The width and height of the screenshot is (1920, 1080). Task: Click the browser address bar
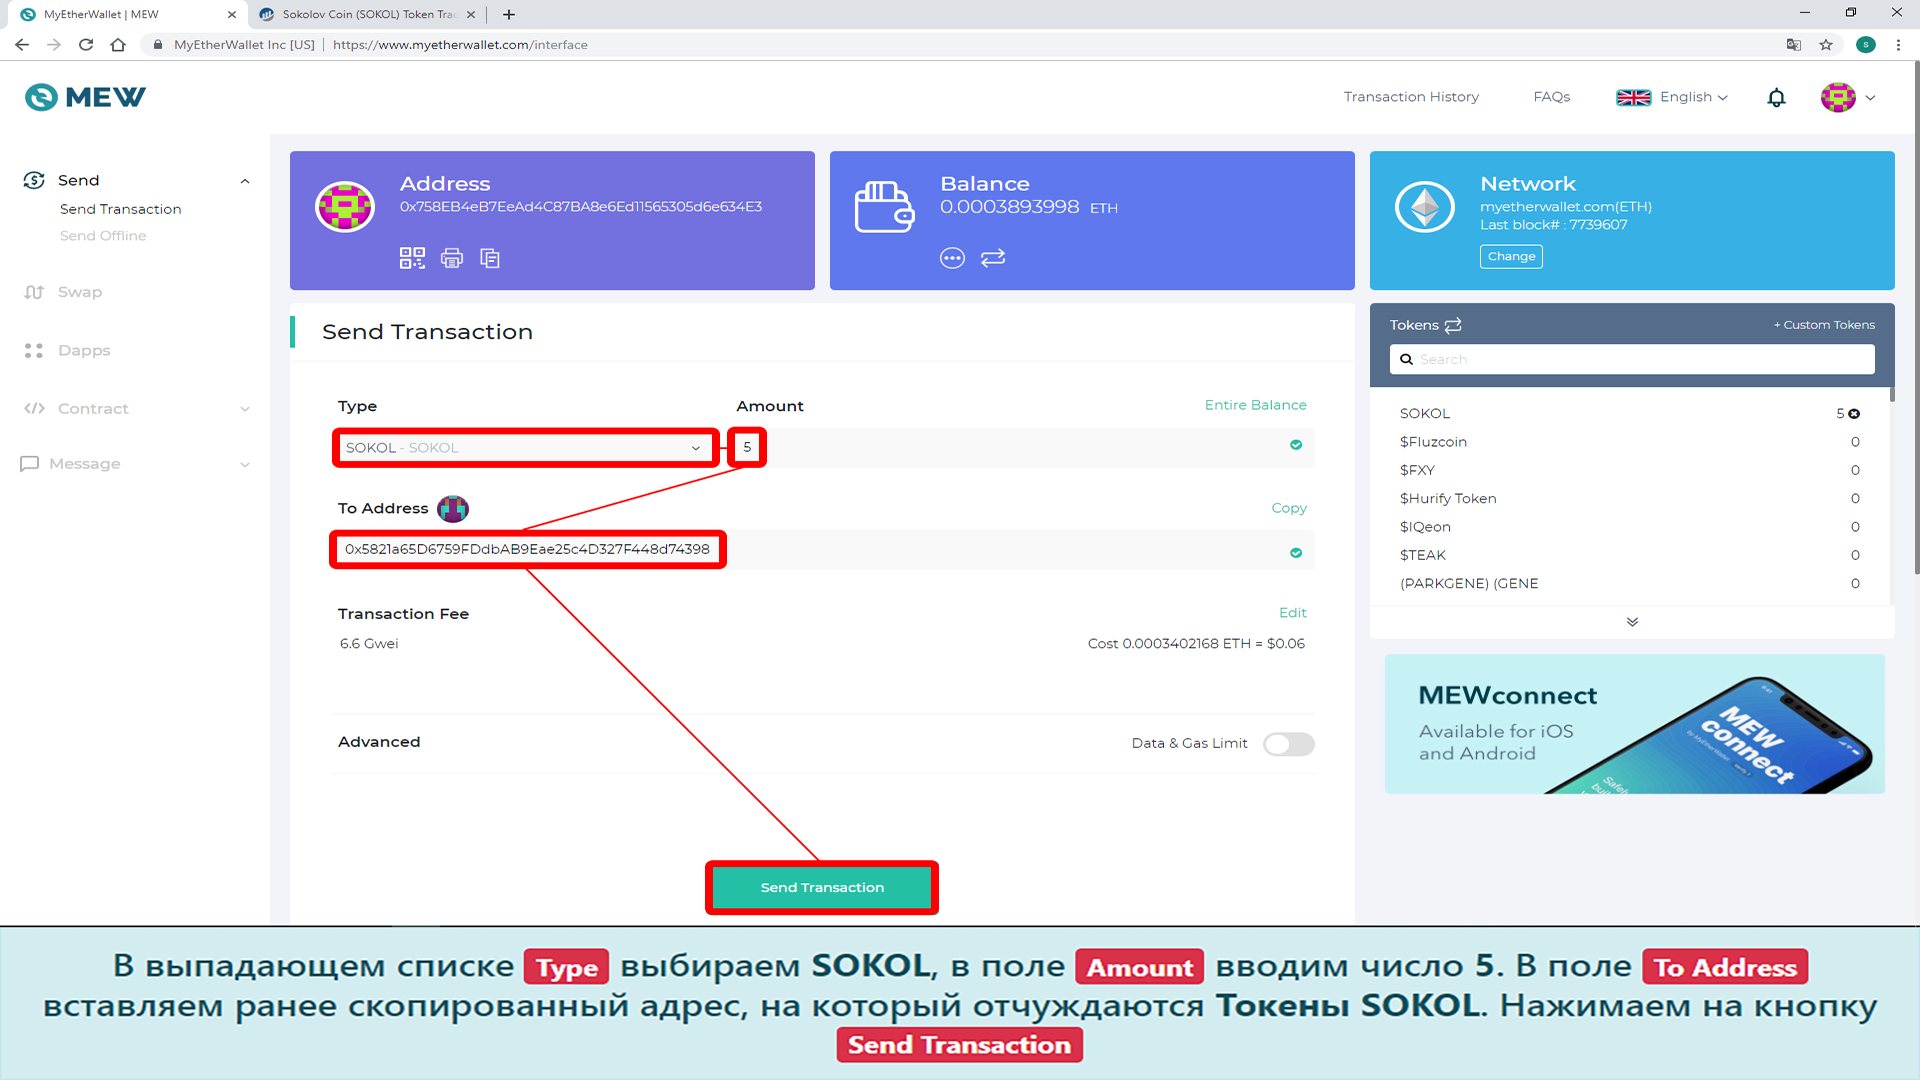pos(960,45)
